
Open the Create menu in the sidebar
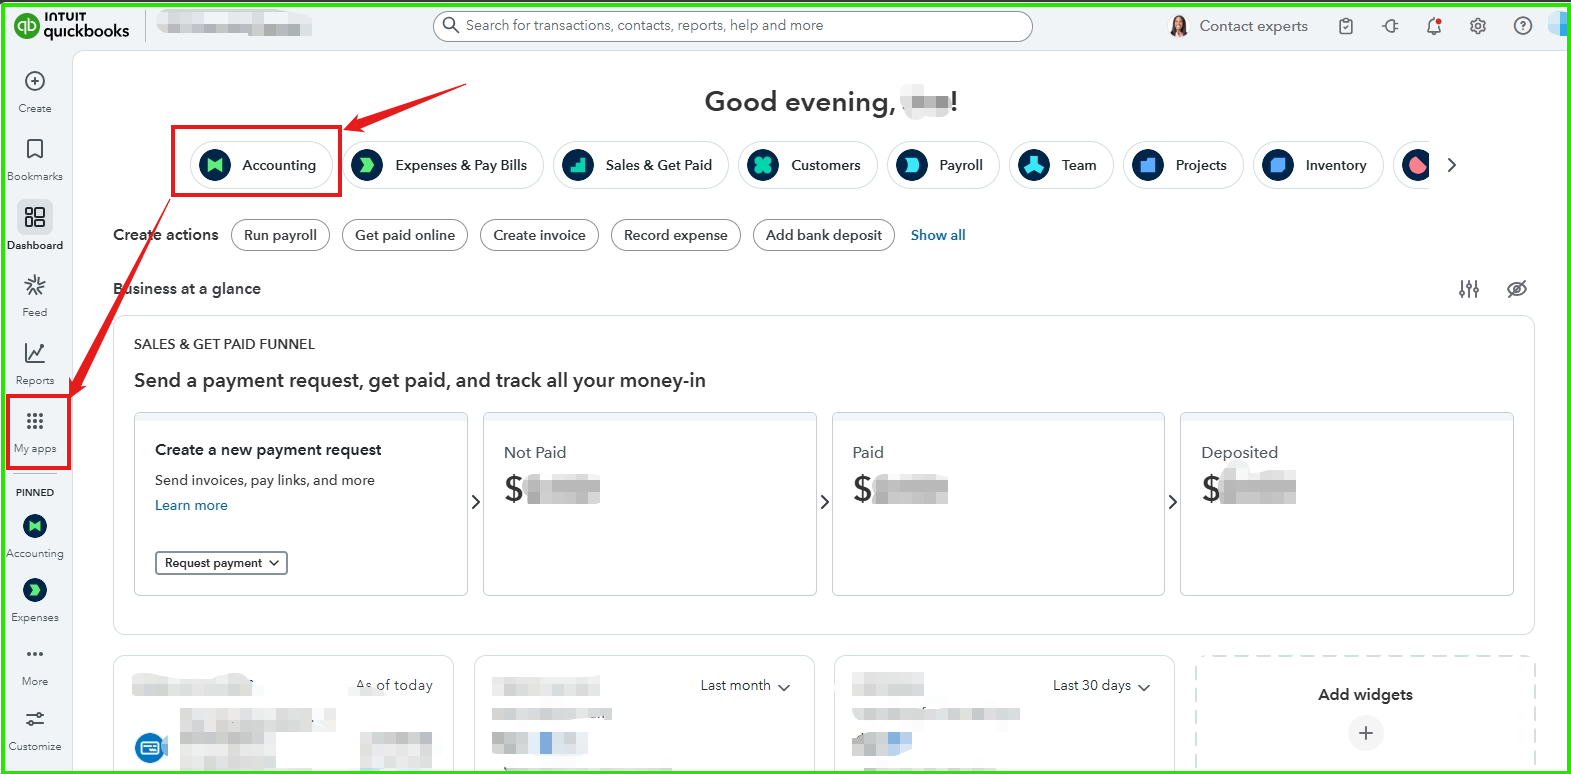click(35, 92)
